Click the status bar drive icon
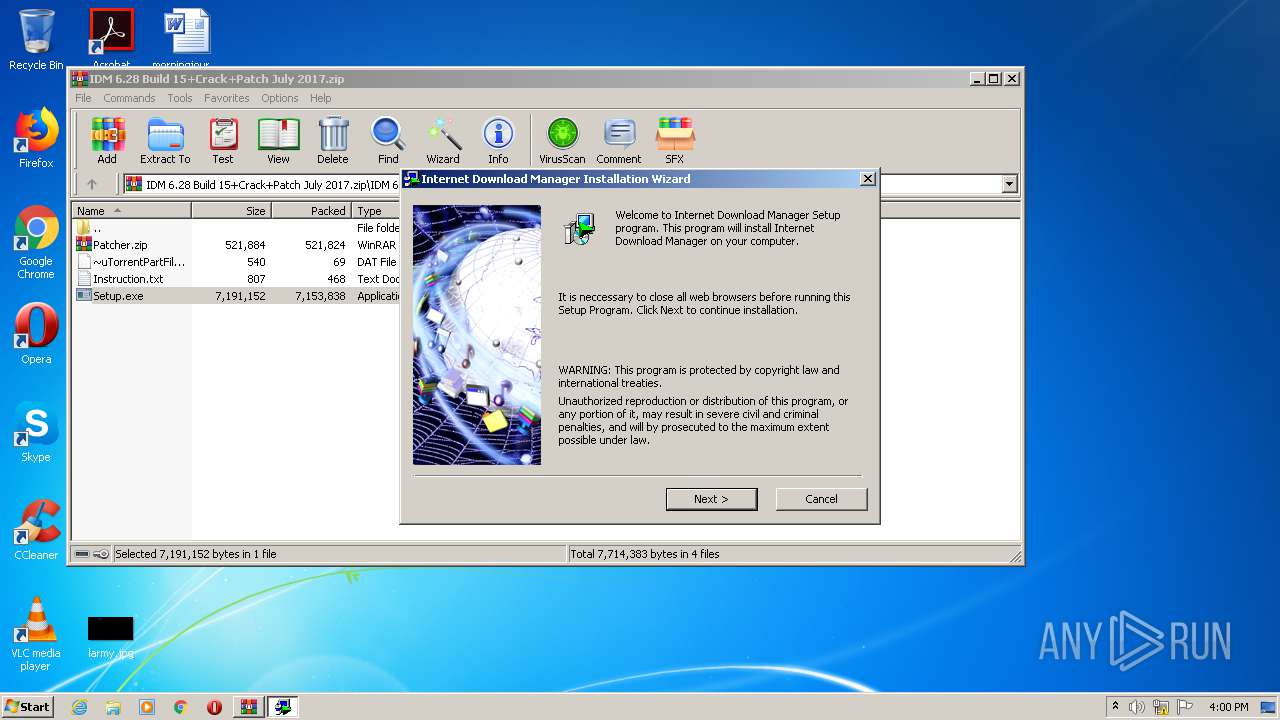Image resolution: width=1280 pixels, height=720 pixels. point(83,554)
